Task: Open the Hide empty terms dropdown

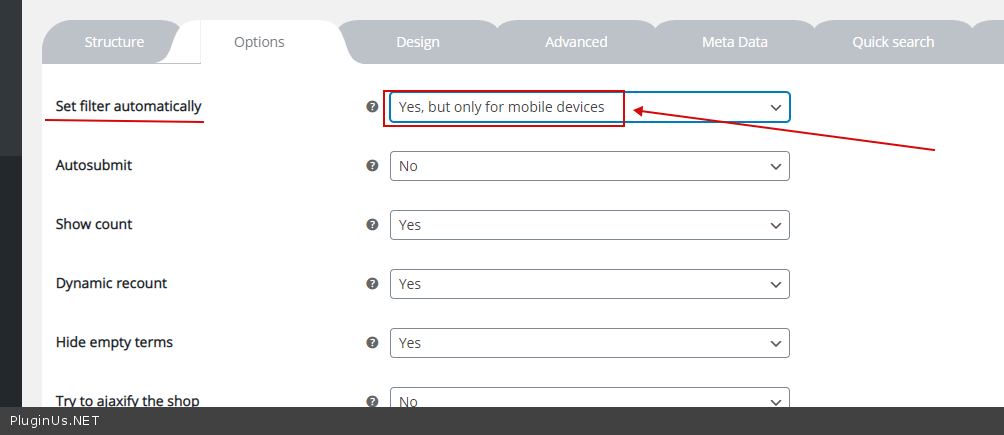Action: (589, 343)
